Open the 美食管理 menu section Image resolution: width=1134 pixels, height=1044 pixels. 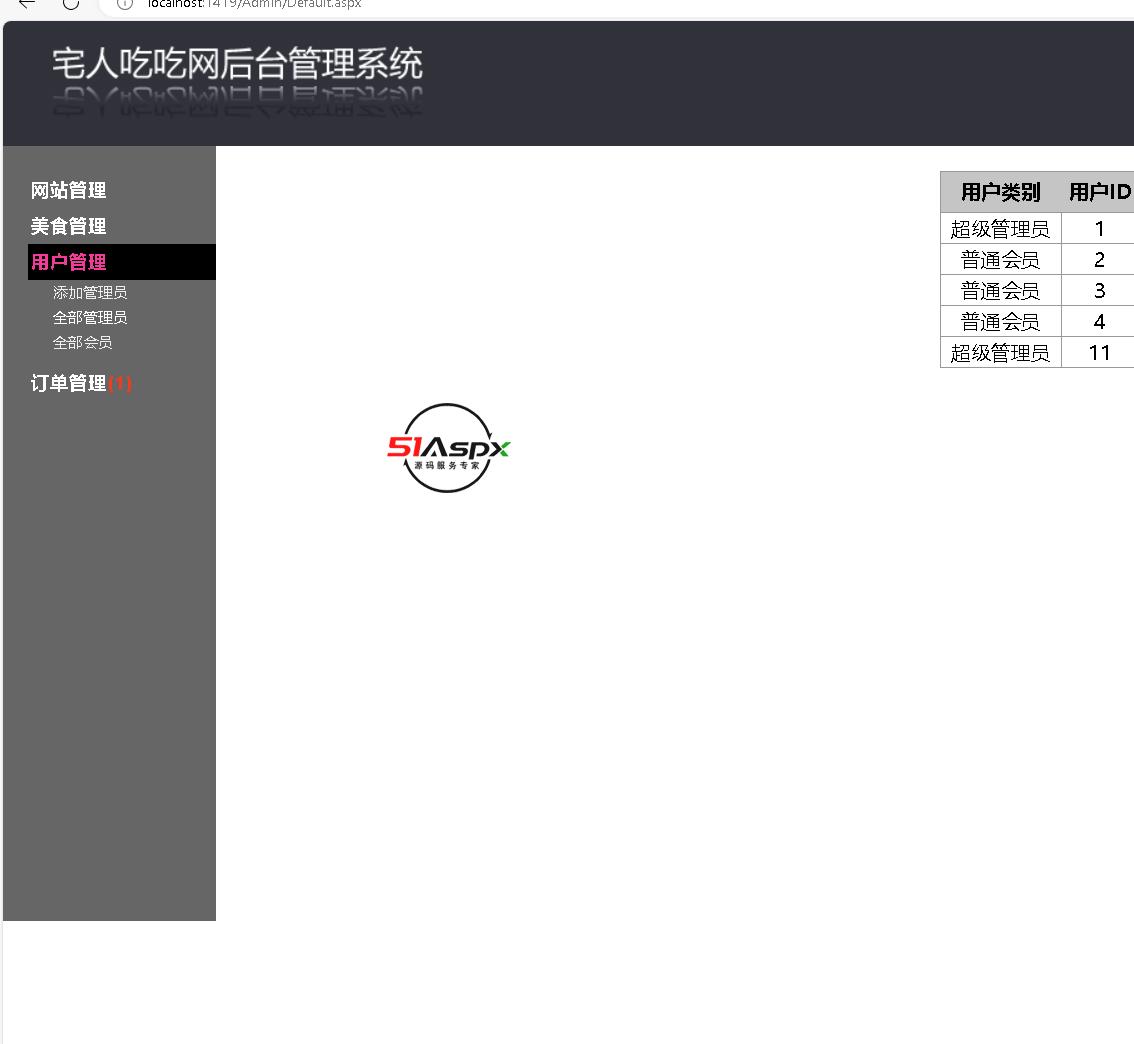point(69,226)
